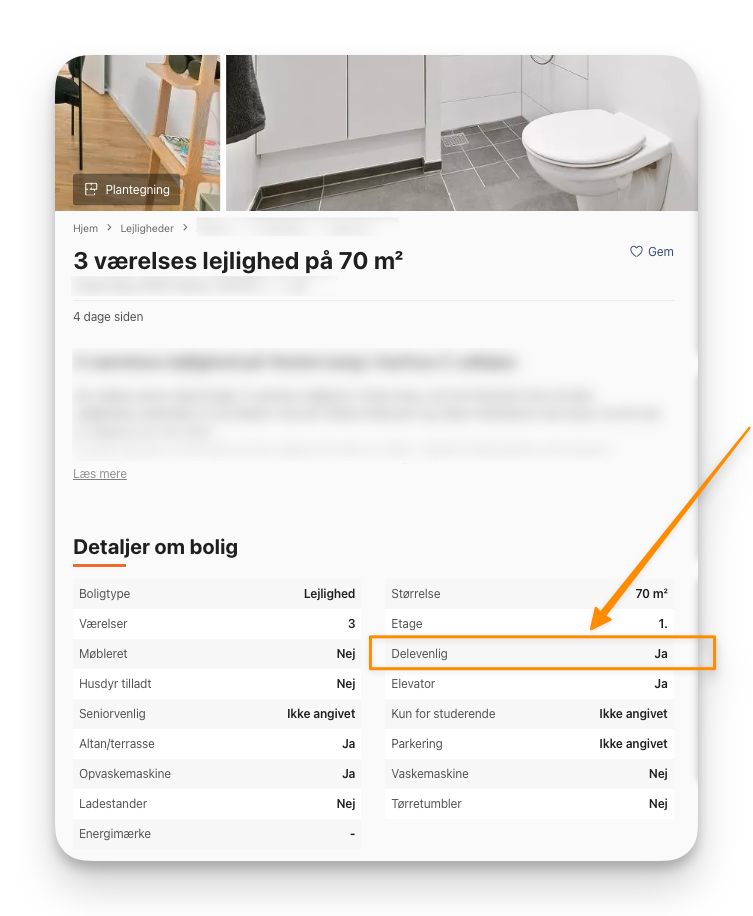Screen dimensions: 753x916
Task: Click the Energimærke row
Action: pos(217,834)
